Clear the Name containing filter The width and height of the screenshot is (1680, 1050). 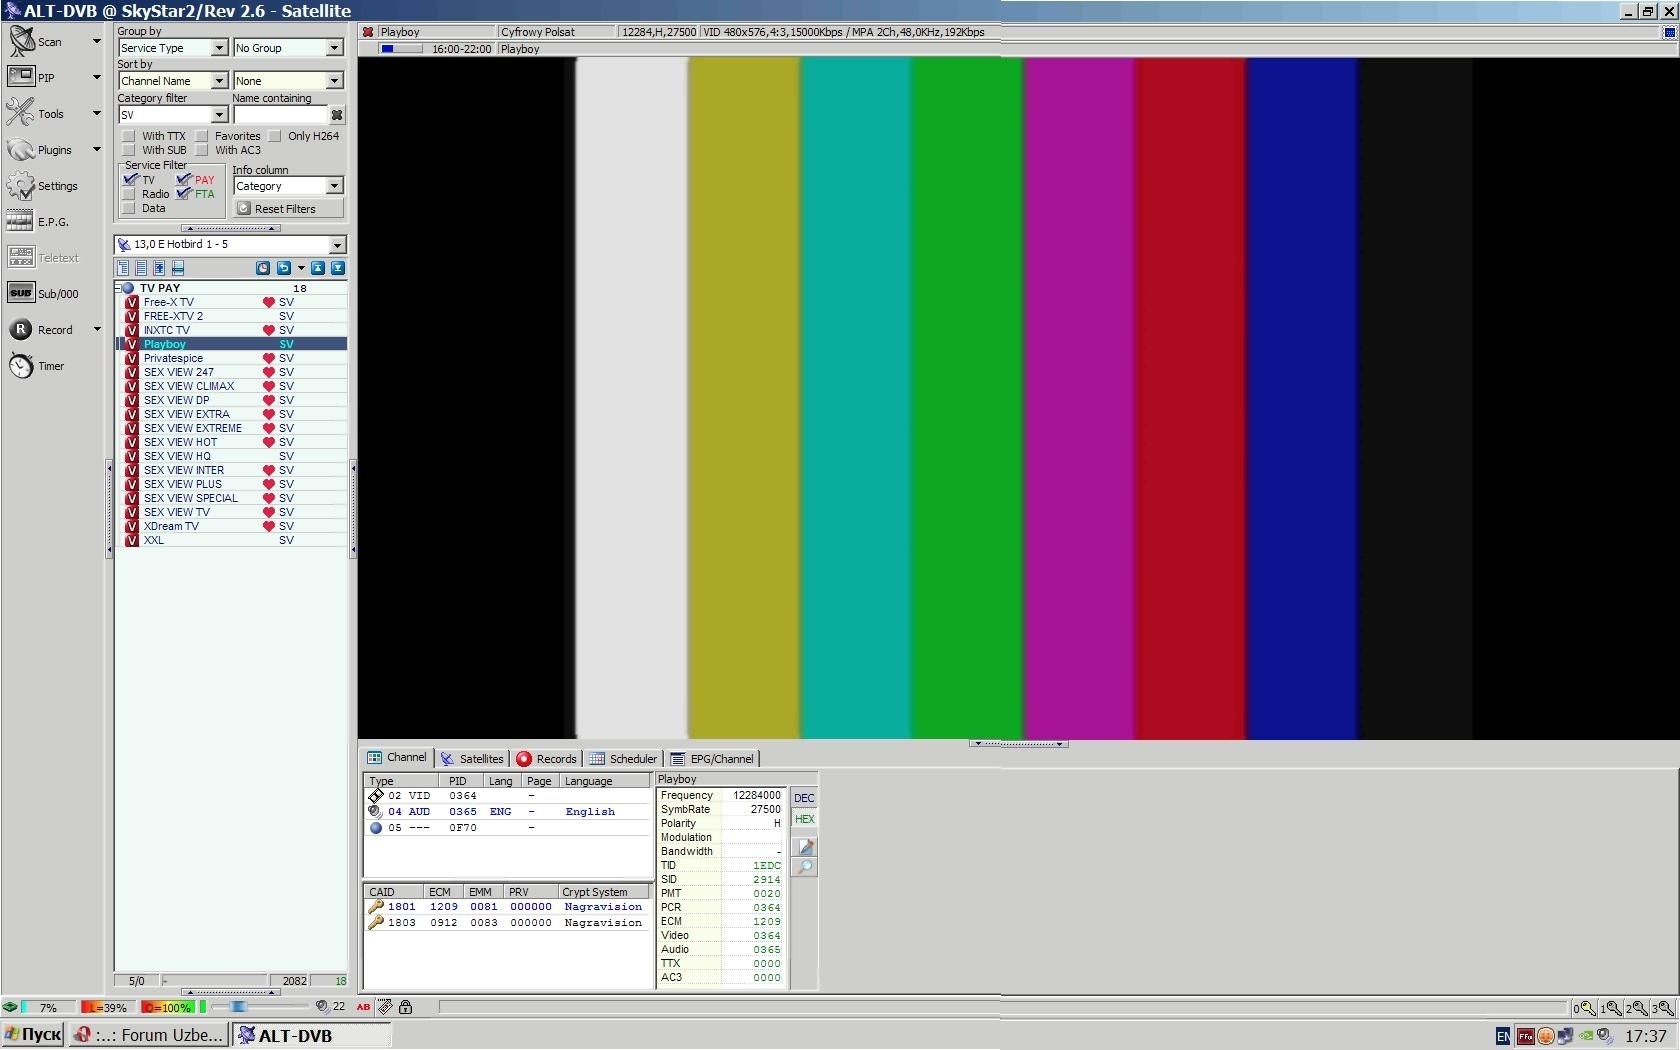click(x=337, y=115)
